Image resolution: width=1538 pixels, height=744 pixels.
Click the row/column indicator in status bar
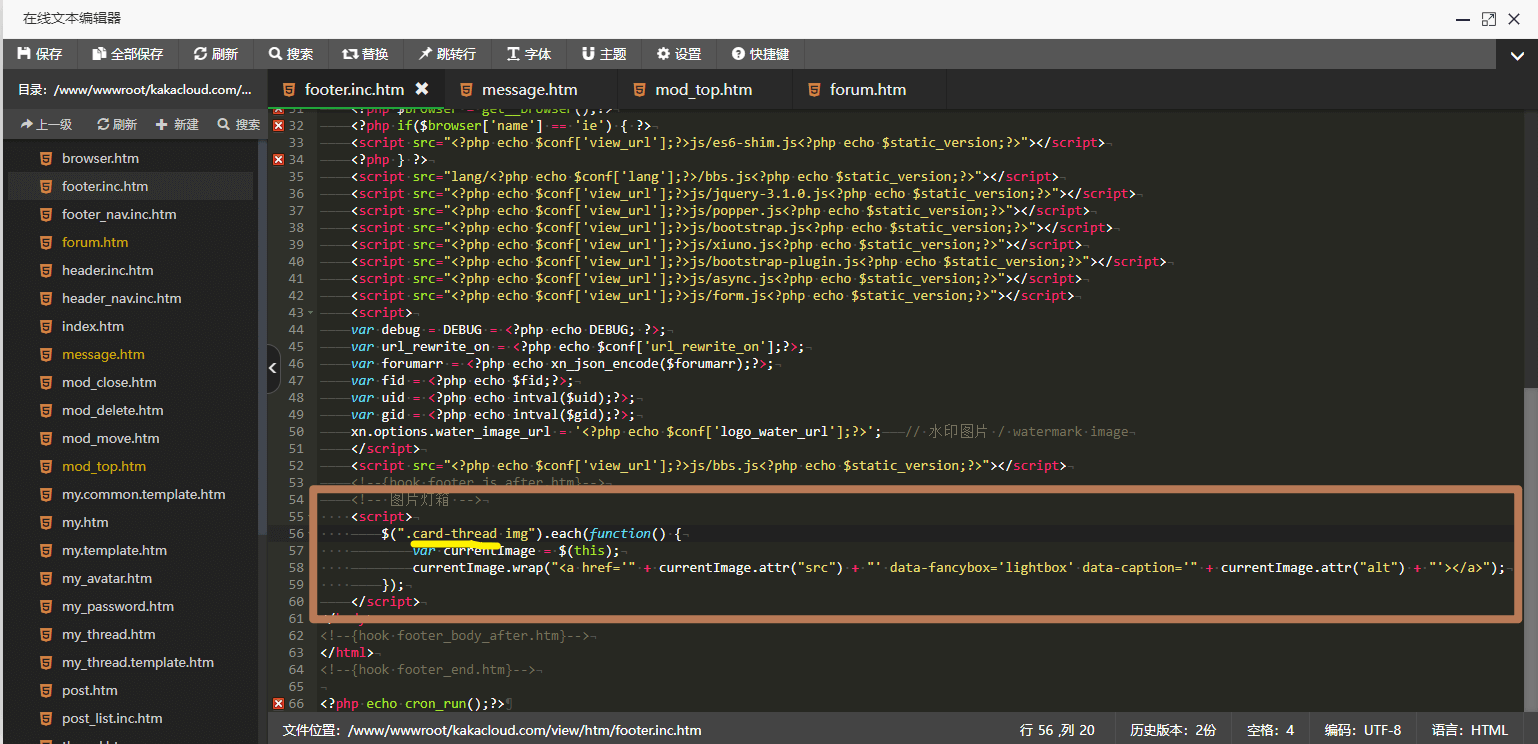[1057, 730]
